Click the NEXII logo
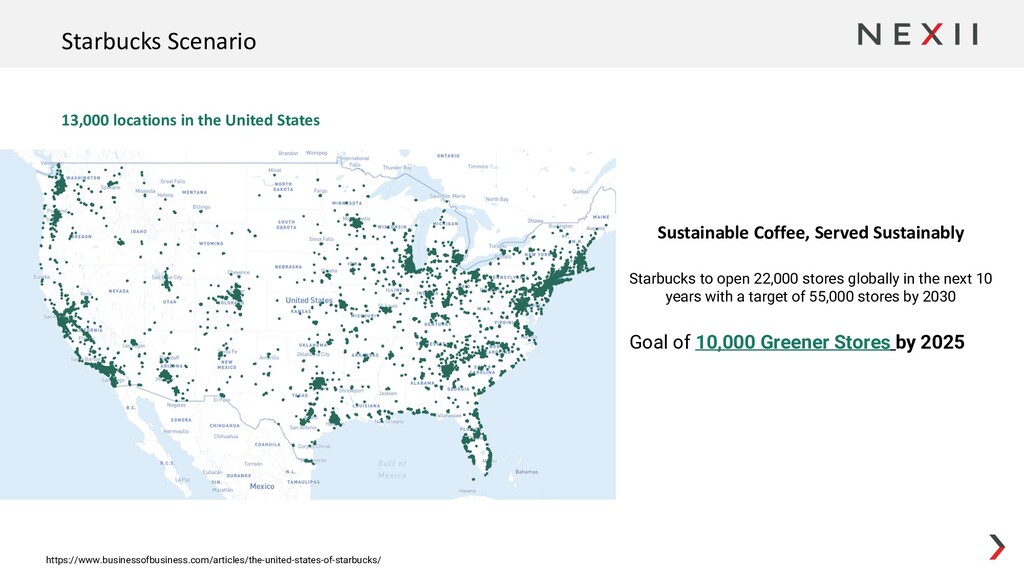Image resolution: width=1024 pixels, height=576 pixels. tap(918, 34)
